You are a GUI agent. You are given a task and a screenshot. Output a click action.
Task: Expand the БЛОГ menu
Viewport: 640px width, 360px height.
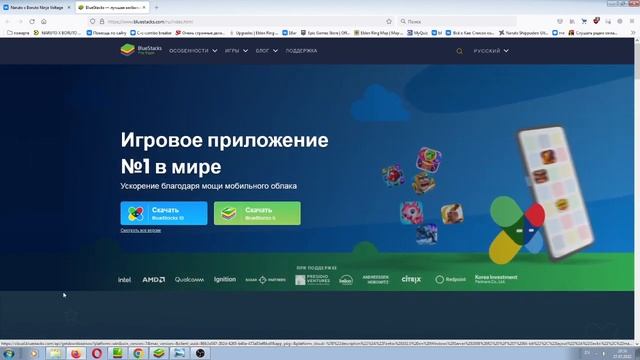tap(267, 51)
